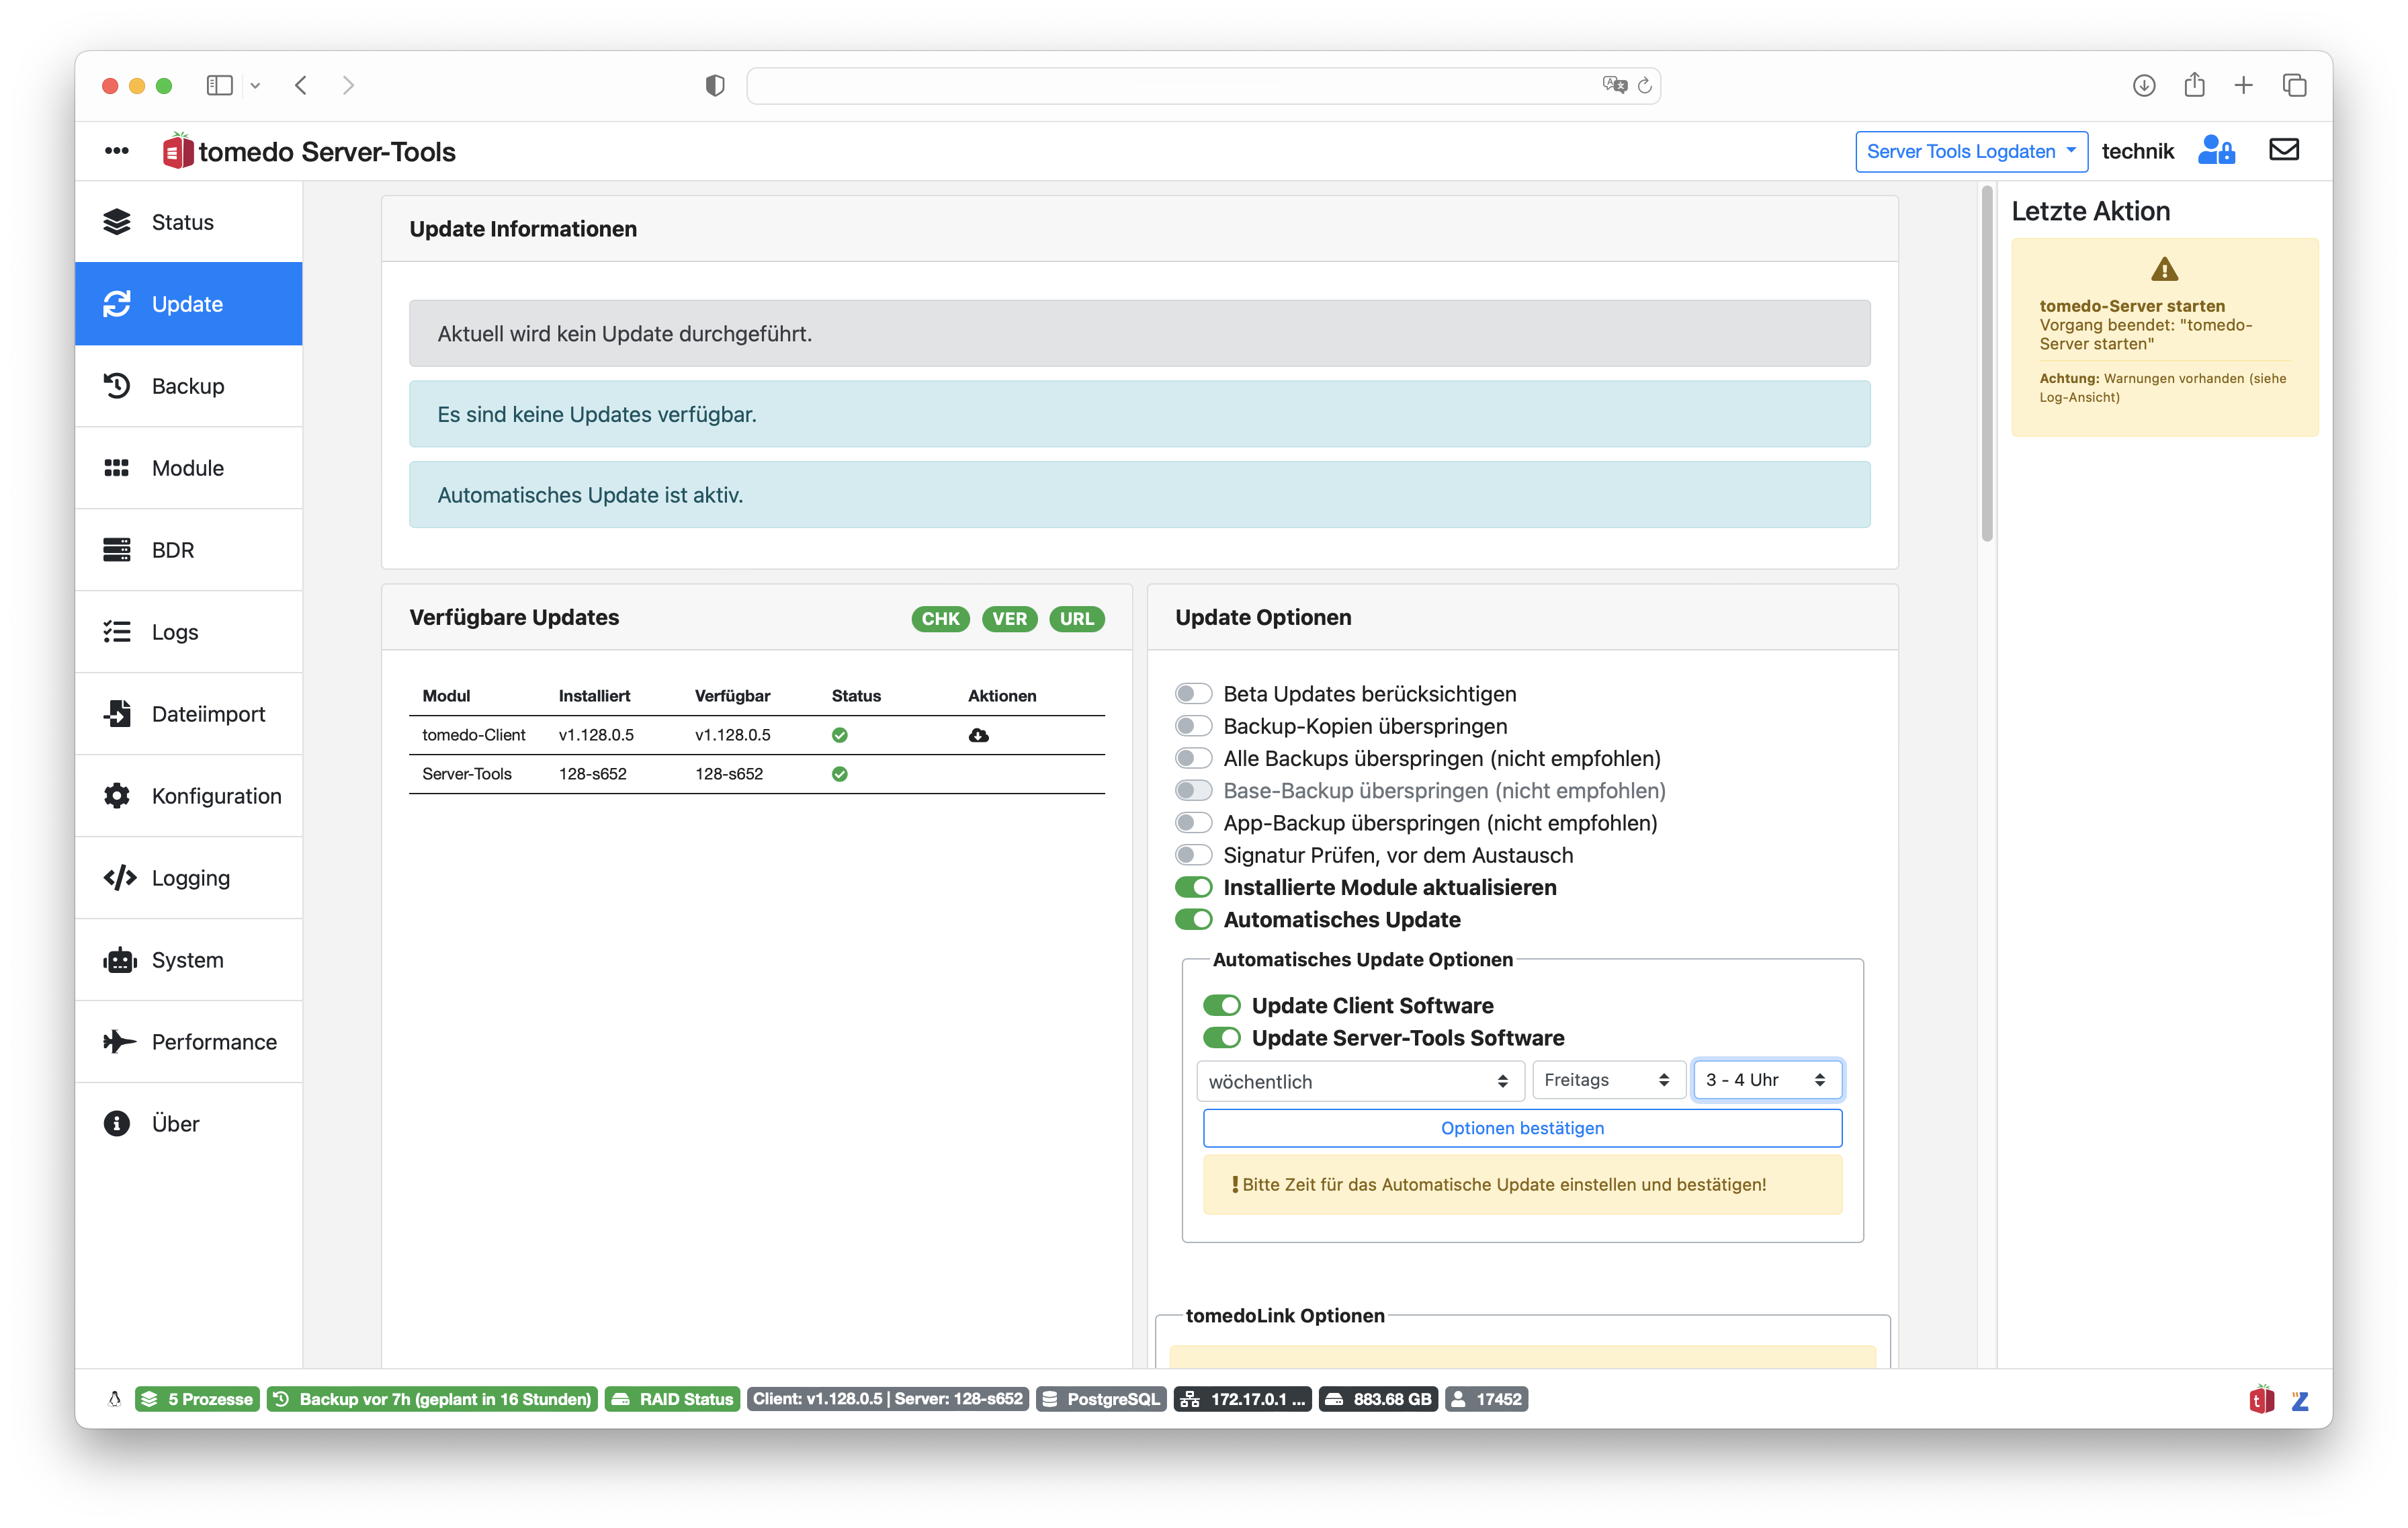
Task: Click the 172.17.0.1 network badge
Action: [x=1243, y=1399]
